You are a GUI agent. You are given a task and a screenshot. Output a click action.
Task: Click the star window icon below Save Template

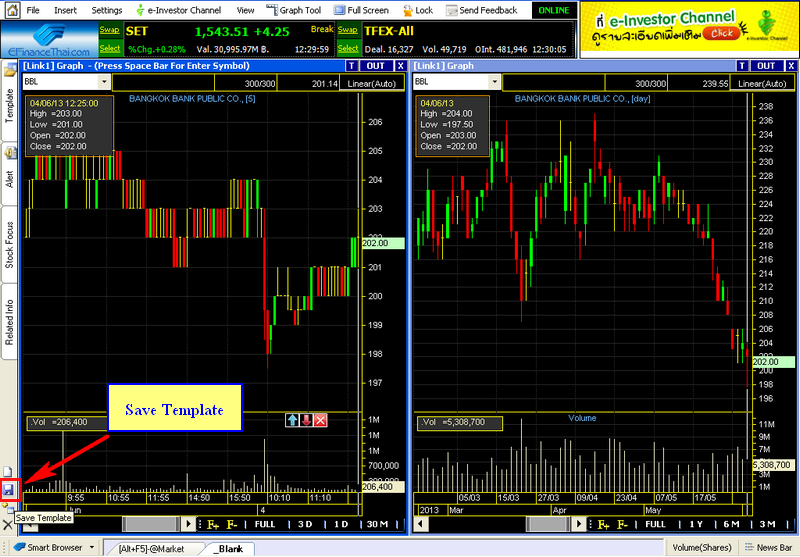click(7, 507)
